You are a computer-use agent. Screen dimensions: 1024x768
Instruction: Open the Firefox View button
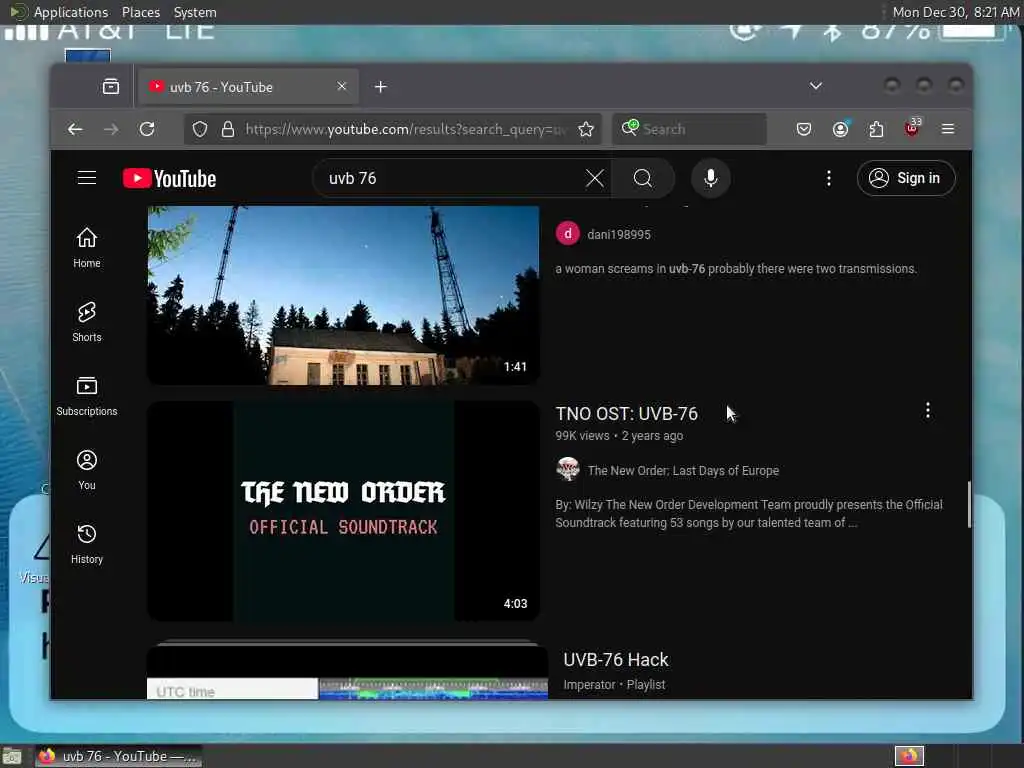pos(111,86)
